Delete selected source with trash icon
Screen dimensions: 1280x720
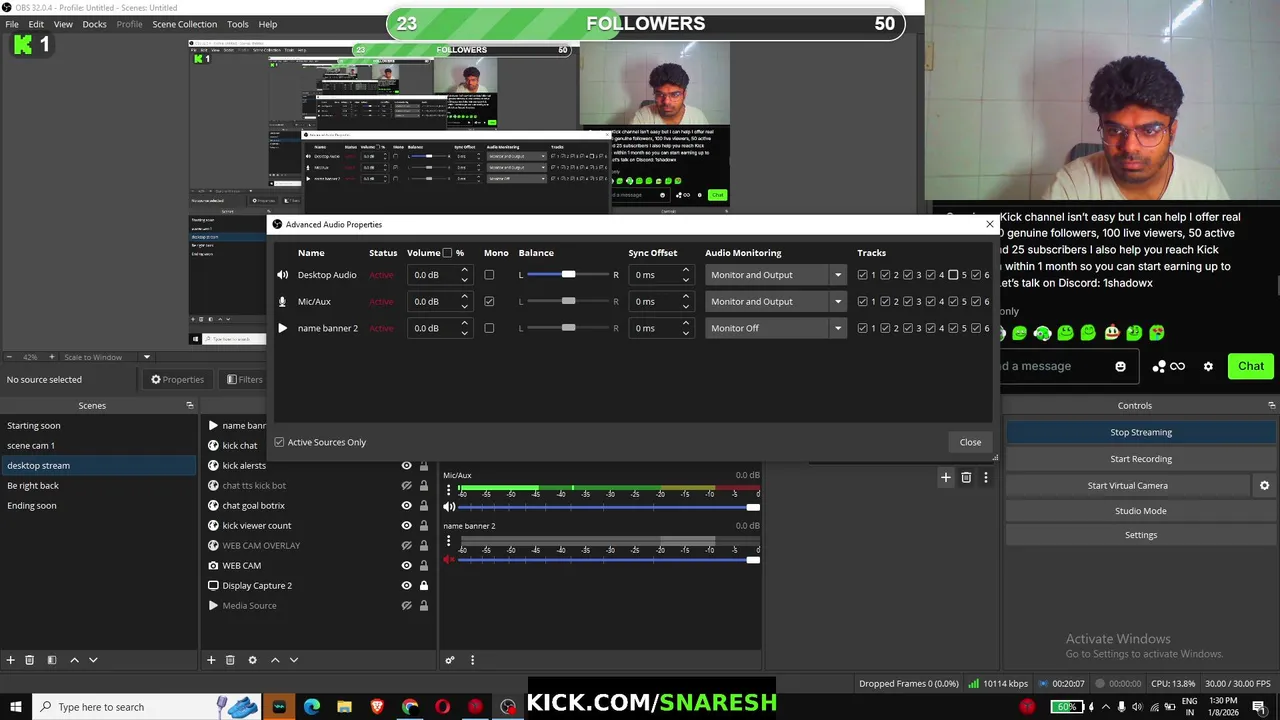tap(230, 660)
